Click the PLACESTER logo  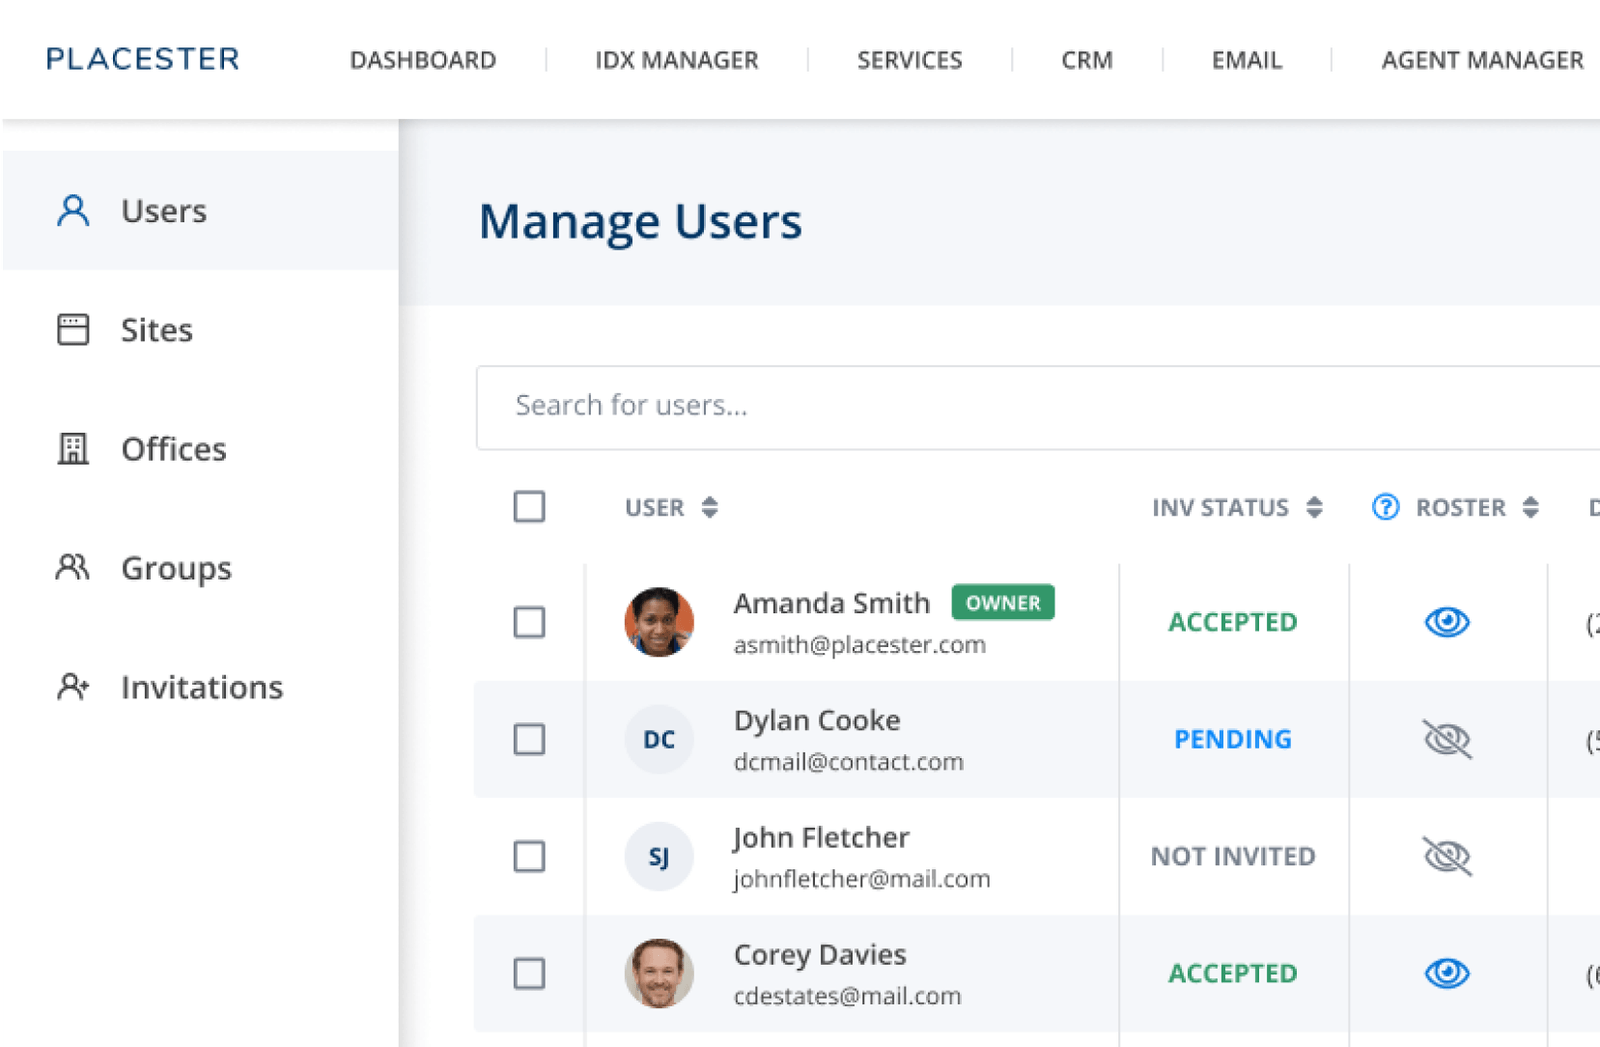pyautogui.click(x=141, y=58)
